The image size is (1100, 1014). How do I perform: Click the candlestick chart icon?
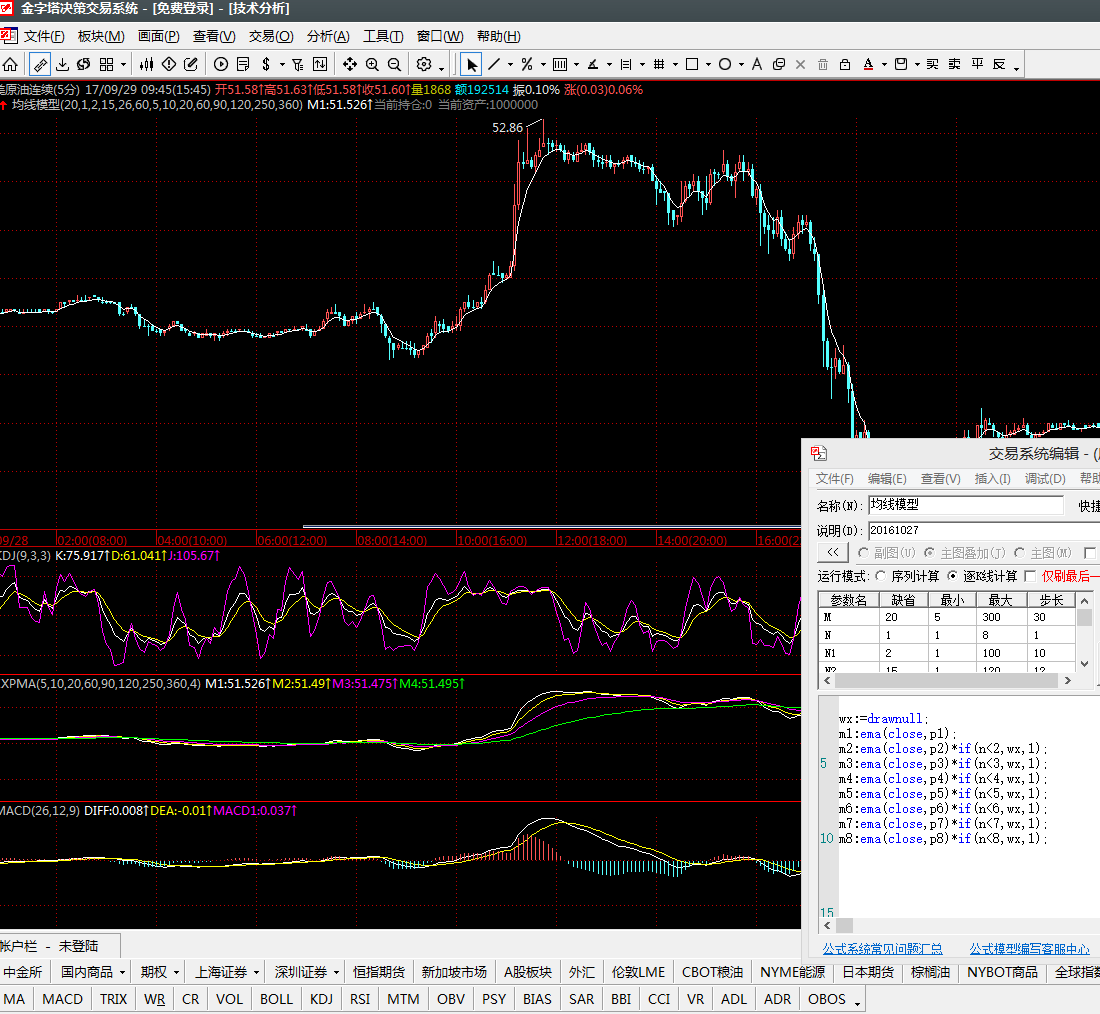(x=146, y=65)
